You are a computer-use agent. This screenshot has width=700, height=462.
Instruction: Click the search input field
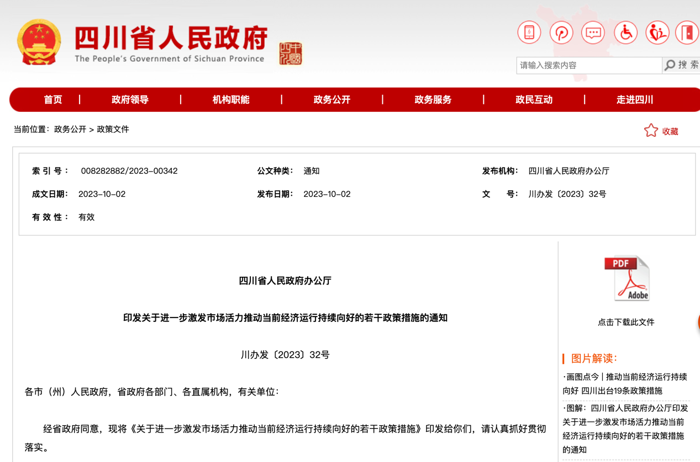[588, 65]
